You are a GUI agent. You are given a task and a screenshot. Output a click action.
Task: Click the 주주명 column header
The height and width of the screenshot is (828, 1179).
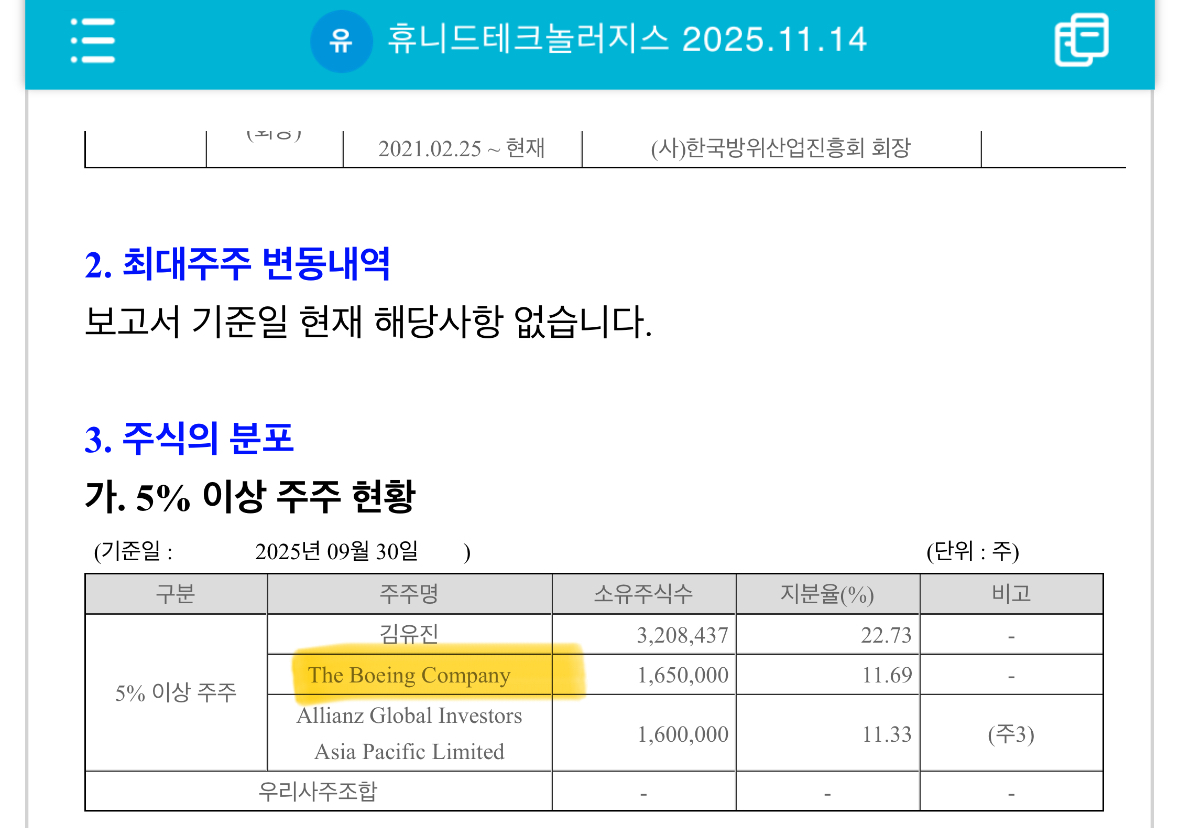[x=410, y=593]
